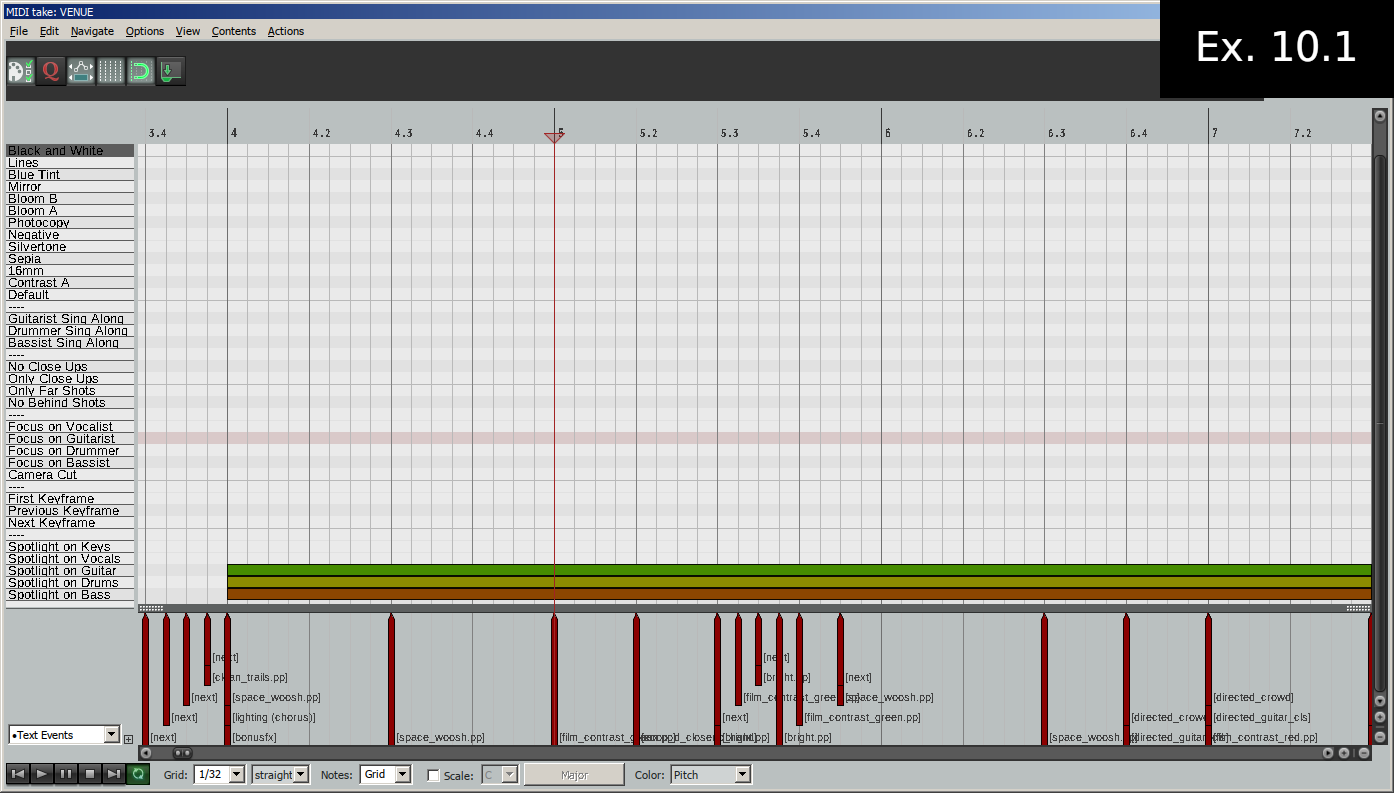
Task: Select the green Spotlight on Guitar note
Action: pos(799,570)
